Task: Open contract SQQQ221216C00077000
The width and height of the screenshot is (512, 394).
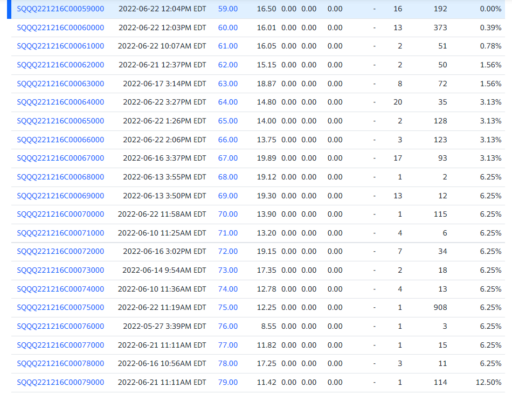Action: pyautogui.click(x=60, y=345)
